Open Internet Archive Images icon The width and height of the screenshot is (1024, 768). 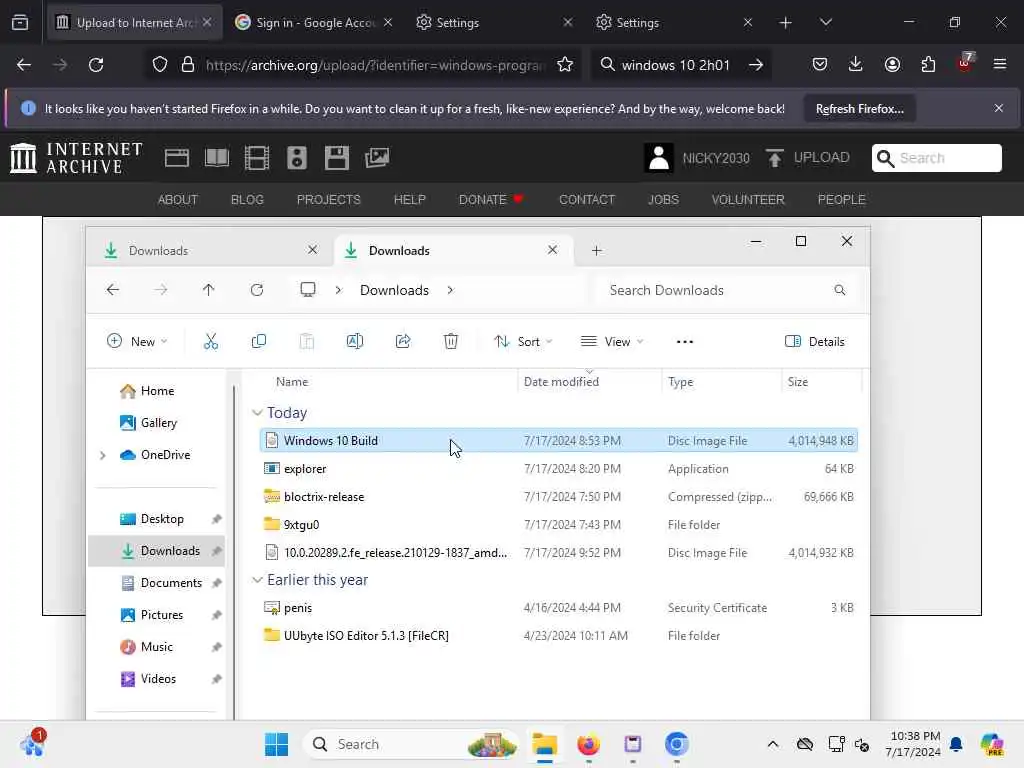(377, 158)
